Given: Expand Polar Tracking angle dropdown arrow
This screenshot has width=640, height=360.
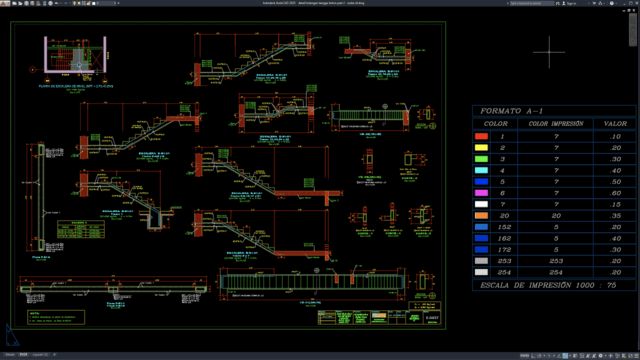Looking at the screenshot, I should 544,356.
